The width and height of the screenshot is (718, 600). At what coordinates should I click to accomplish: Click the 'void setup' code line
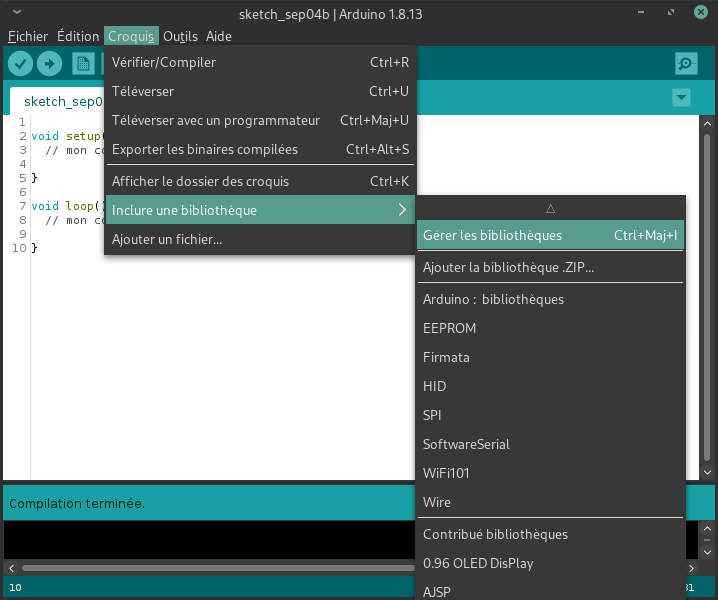68,136
